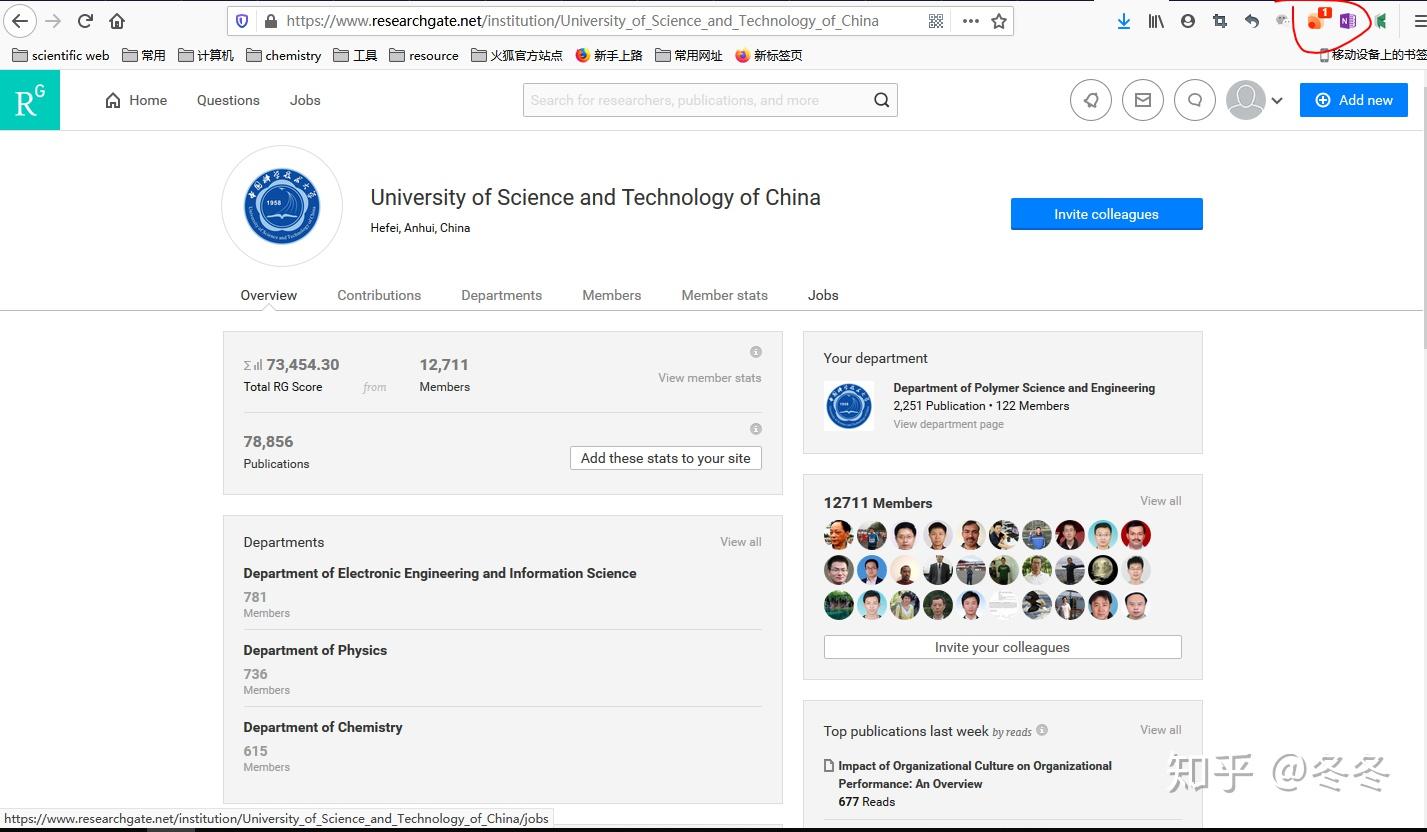This screenshot has width=1427, height=832.
Task: Open the 火狐官方站点 bookmark folder
Action: [517, 55]
